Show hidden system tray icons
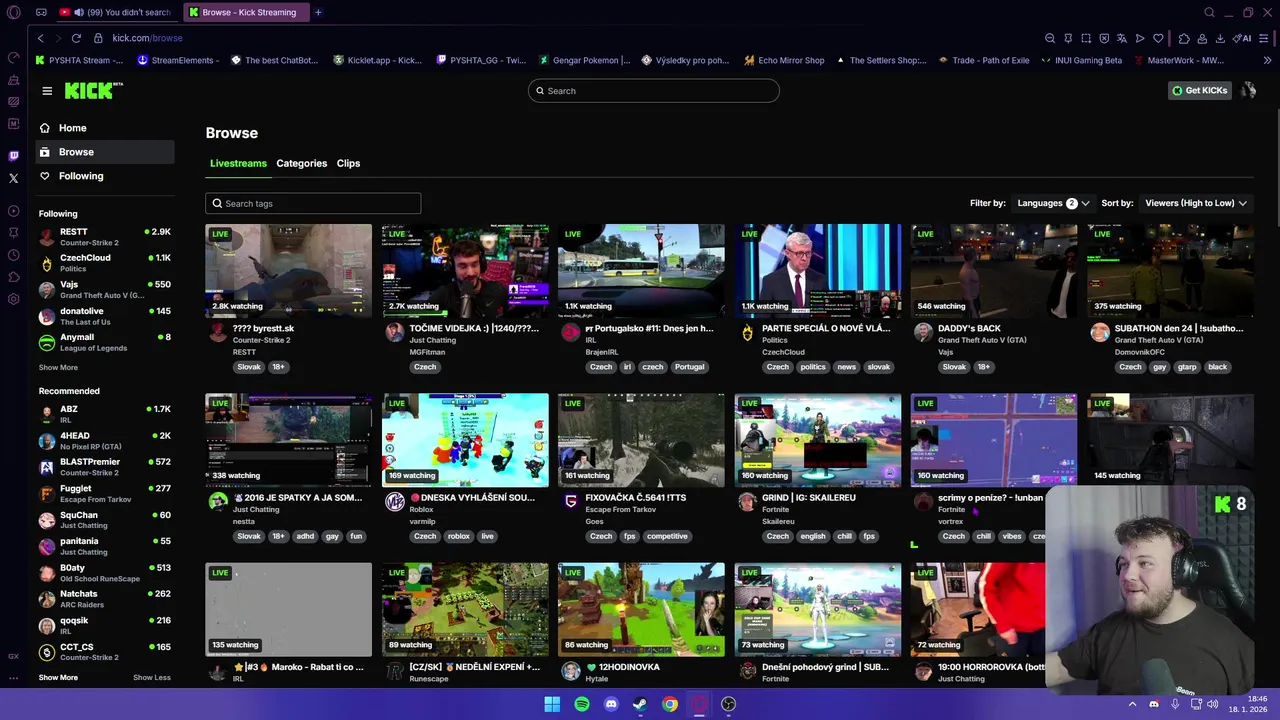 click(1132, 704)
